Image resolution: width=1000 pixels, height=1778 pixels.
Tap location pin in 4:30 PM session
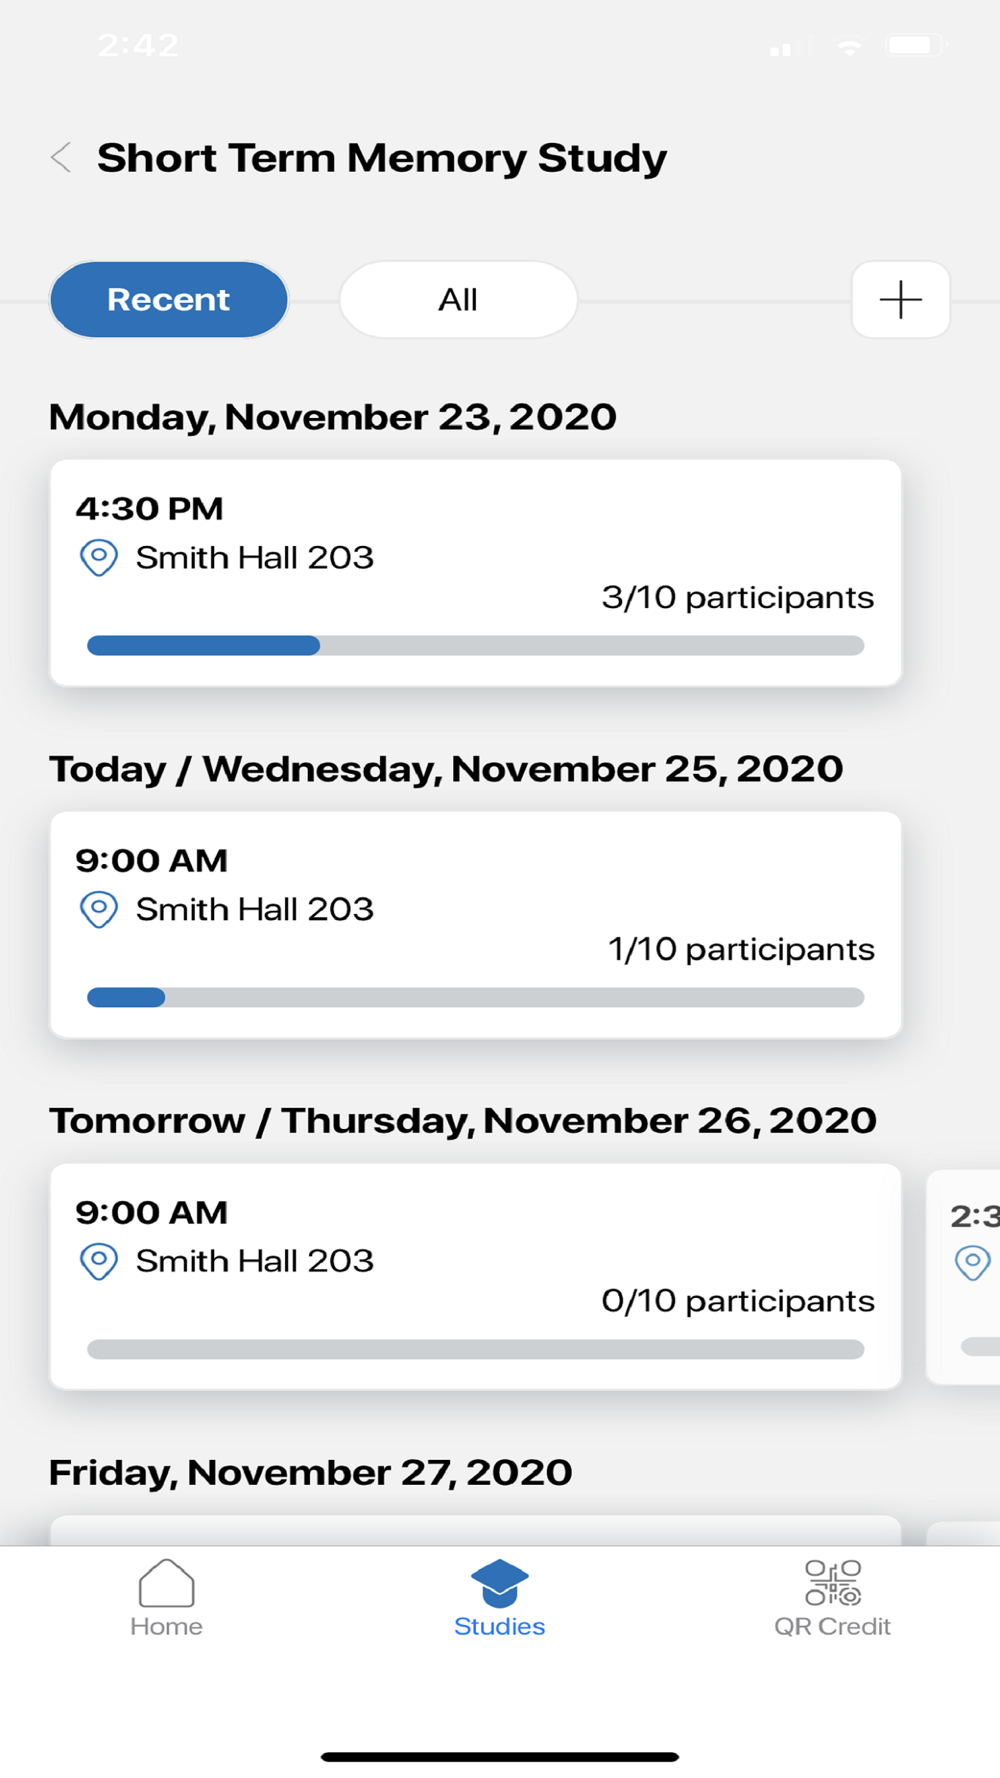tap(99, 557)
